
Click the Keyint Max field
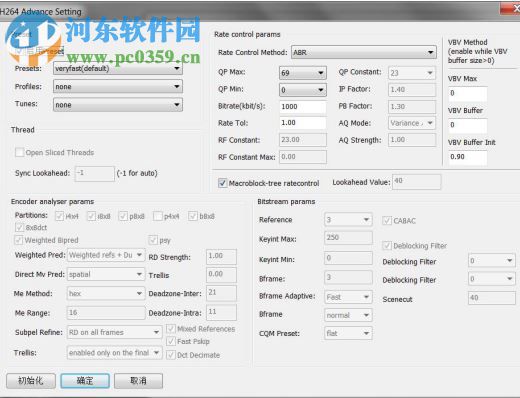coord(348,238)
